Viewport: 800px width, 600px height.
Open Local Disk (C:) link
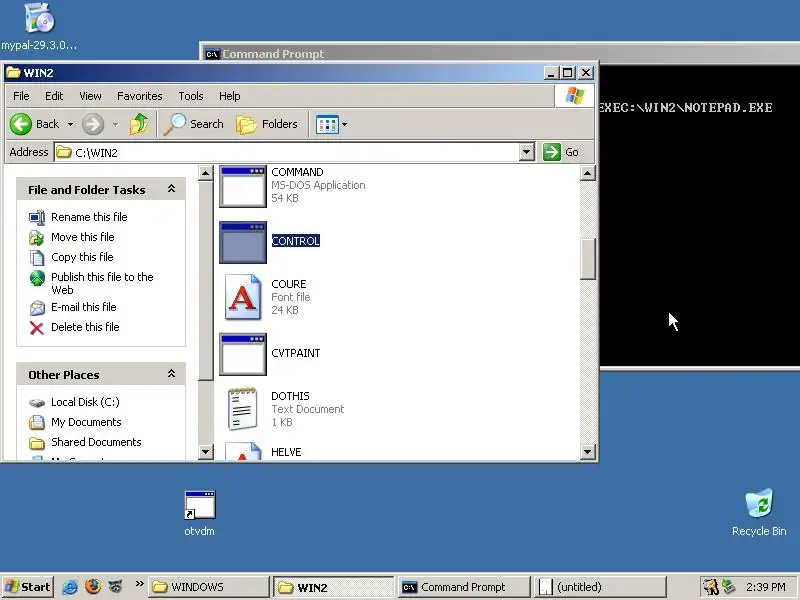tap(85, 402)
